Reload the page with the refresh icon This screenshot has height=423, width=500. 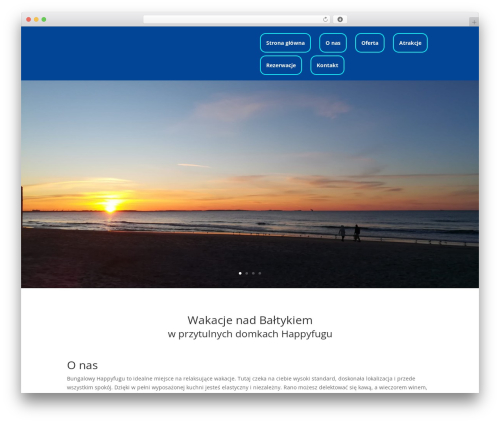pyautogui.click(x=325, y=19)
